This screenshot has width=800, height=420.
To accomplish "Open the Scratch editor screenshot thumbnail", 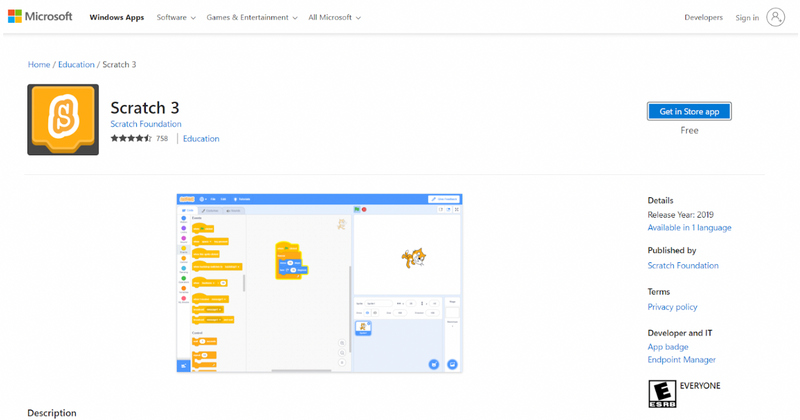I will click(x=319, y=283).
